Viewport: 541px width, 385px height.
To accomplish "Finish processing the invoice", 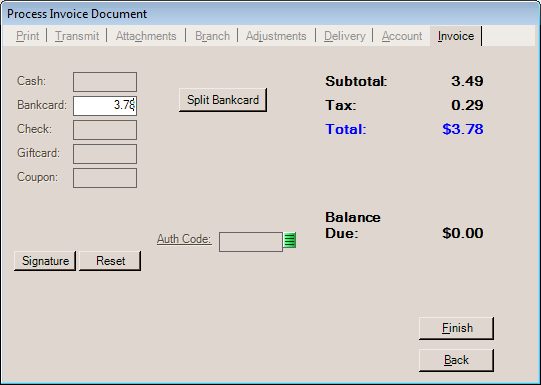I will (456, 328).
